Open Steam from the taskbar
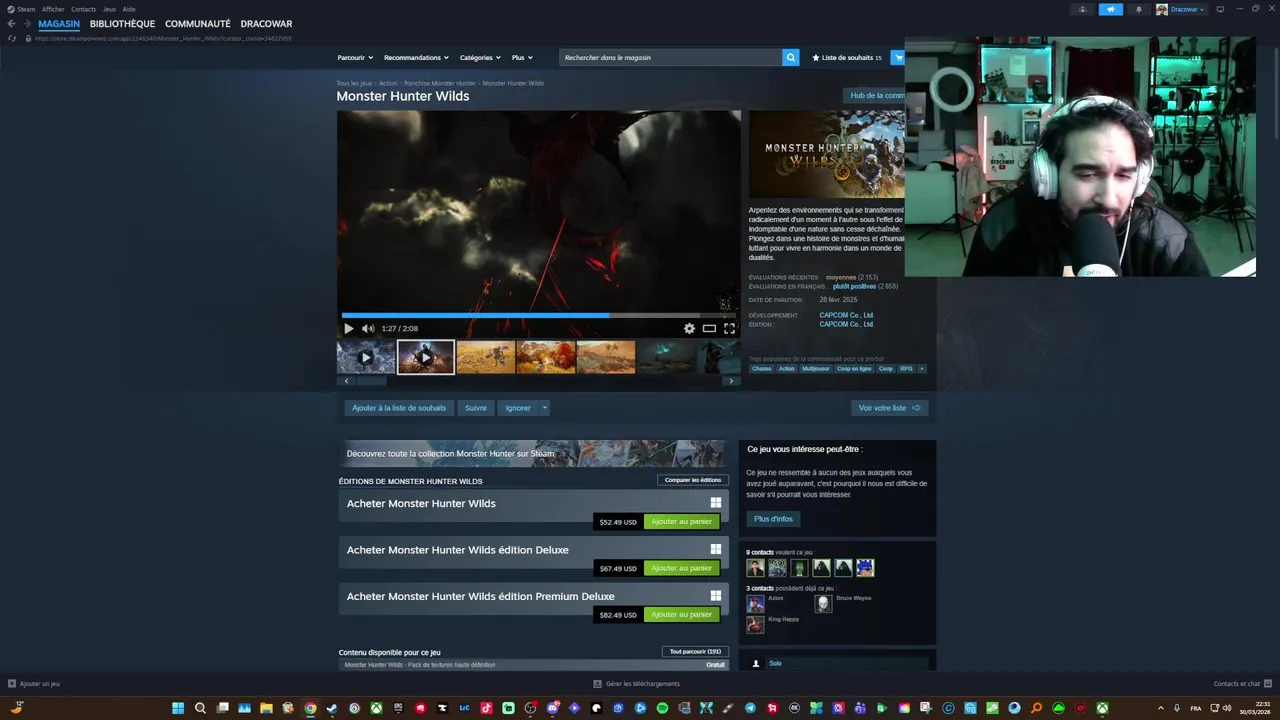 click(332, 708)
